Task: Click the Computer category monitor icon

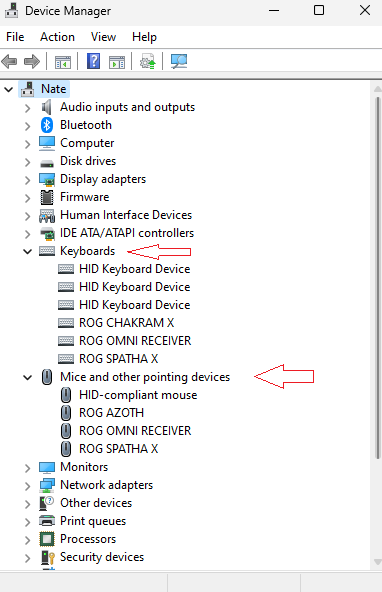Action: pyautogui.click(x=47, y=143)
